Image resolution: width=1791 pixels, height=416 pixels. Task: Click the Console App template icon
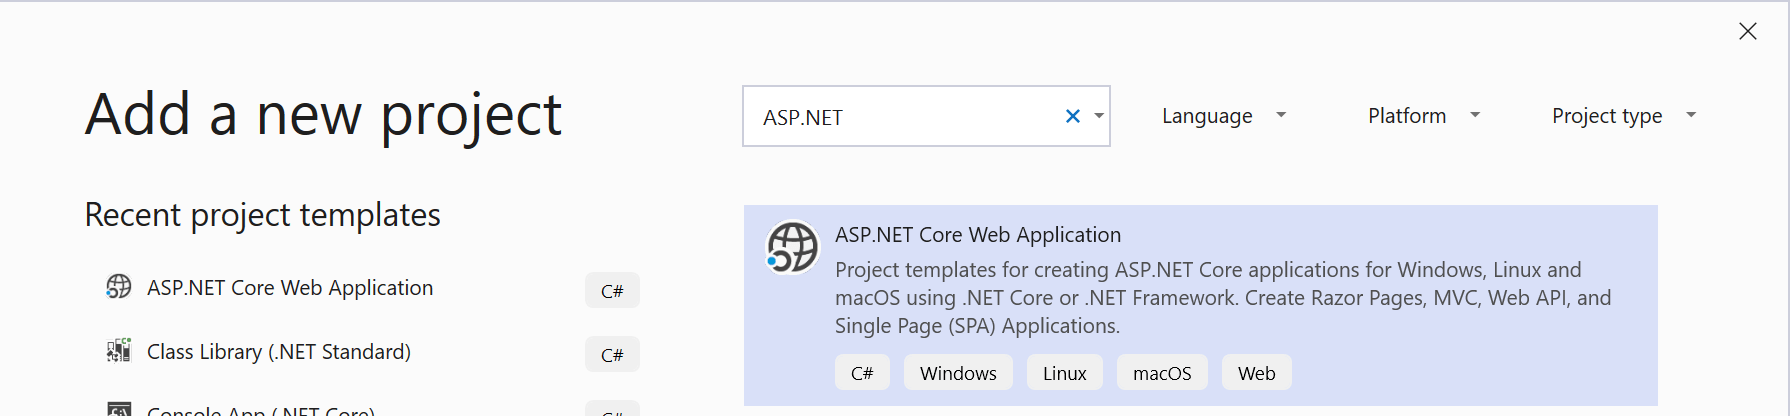click(119, 409)
